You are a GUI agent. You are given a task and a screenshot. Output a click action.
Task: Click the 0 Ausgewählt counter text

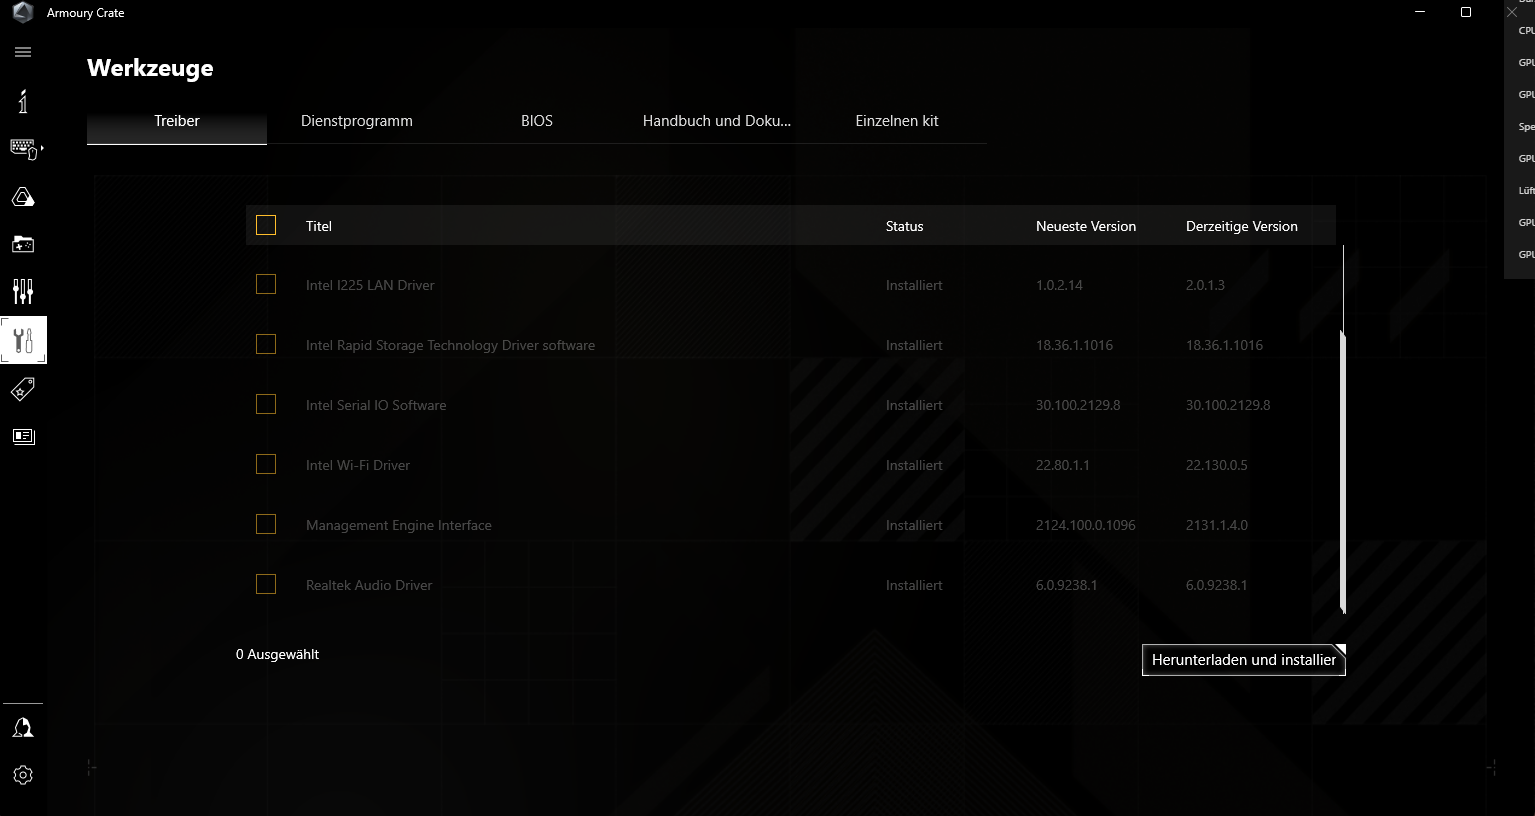click(x=278, y=654)
